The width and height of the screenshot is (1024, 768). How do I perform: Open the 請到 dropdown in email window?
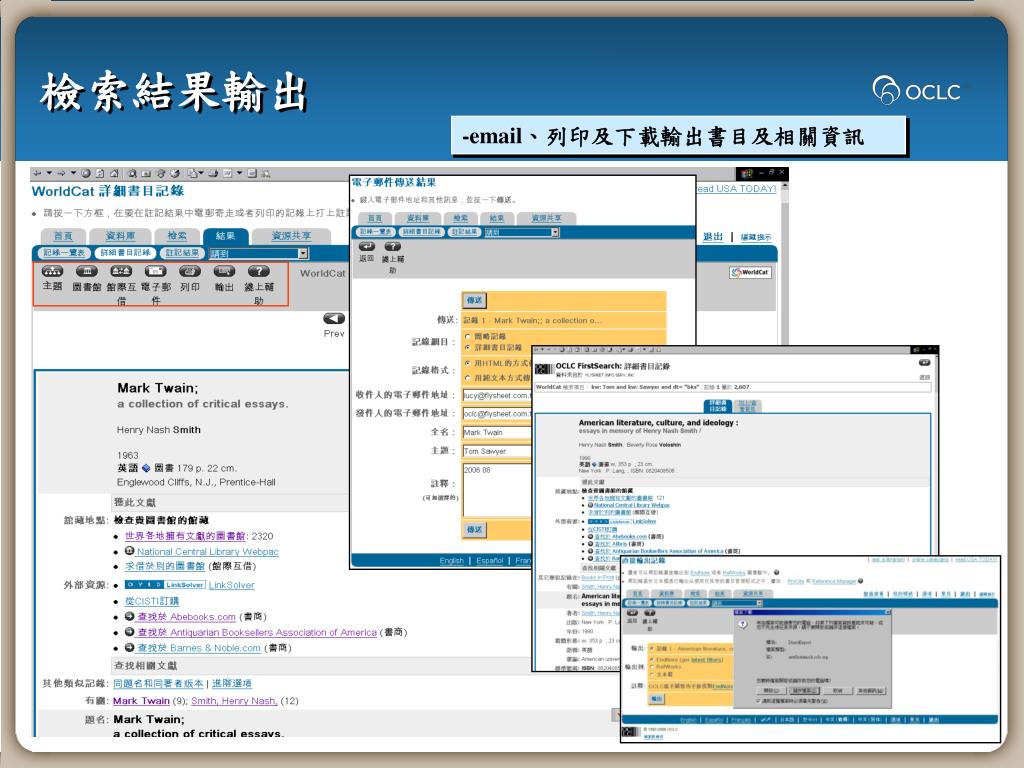click(x=522, y=232)
